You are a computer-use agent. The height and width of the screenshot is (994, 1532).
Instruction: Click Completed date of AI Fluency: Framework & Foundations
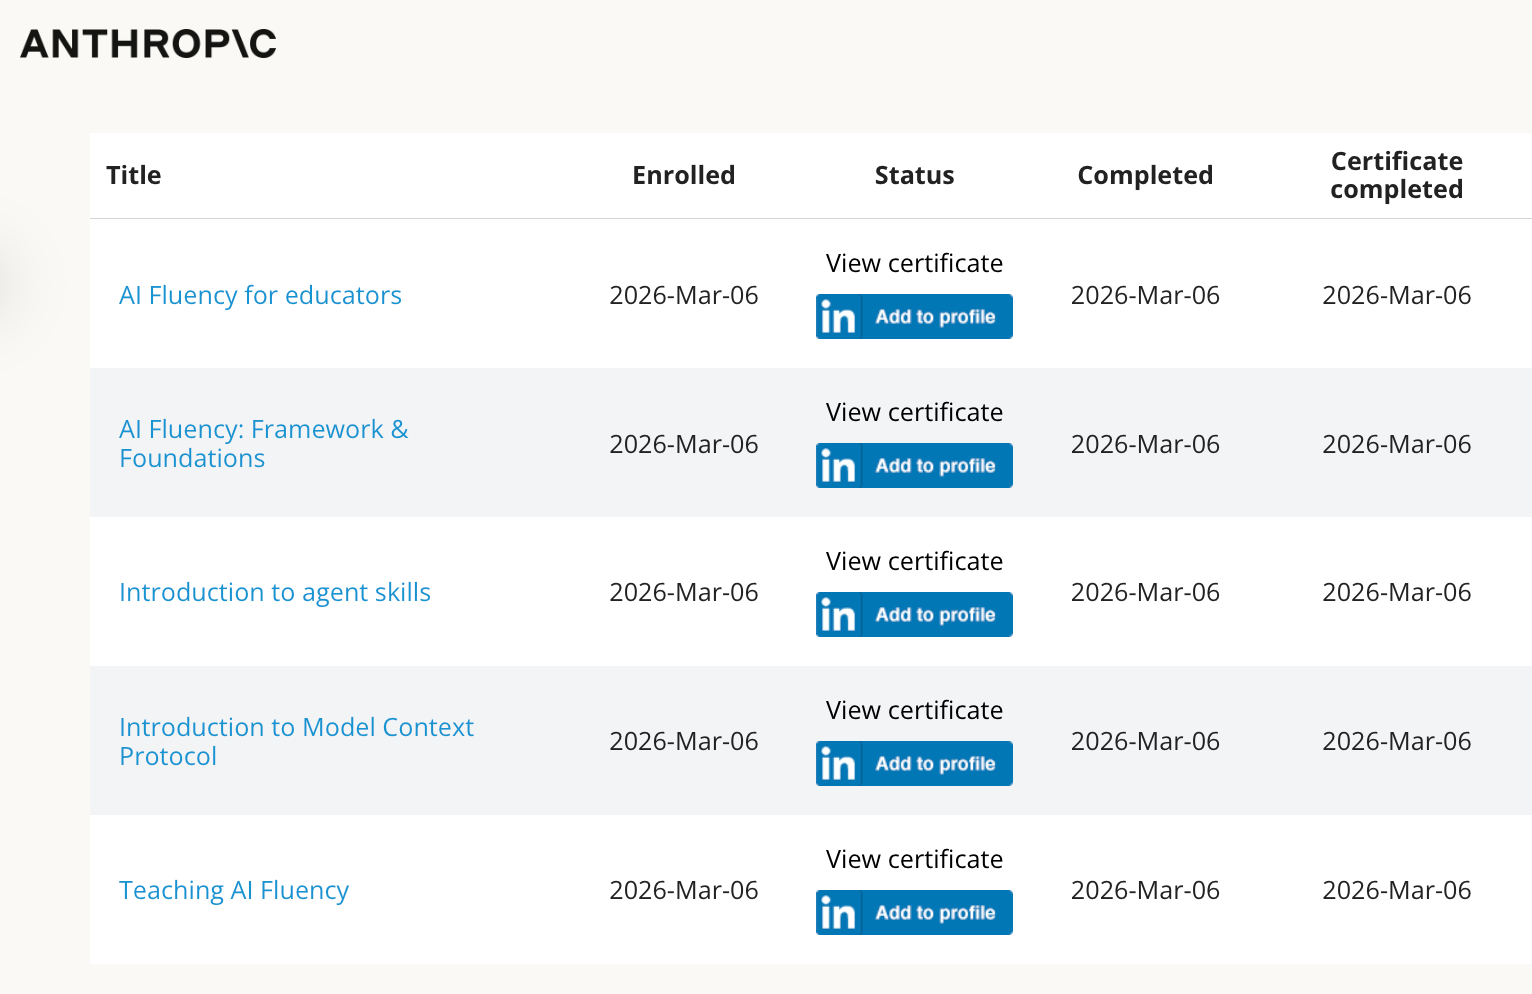click(x=1145, y=444)
